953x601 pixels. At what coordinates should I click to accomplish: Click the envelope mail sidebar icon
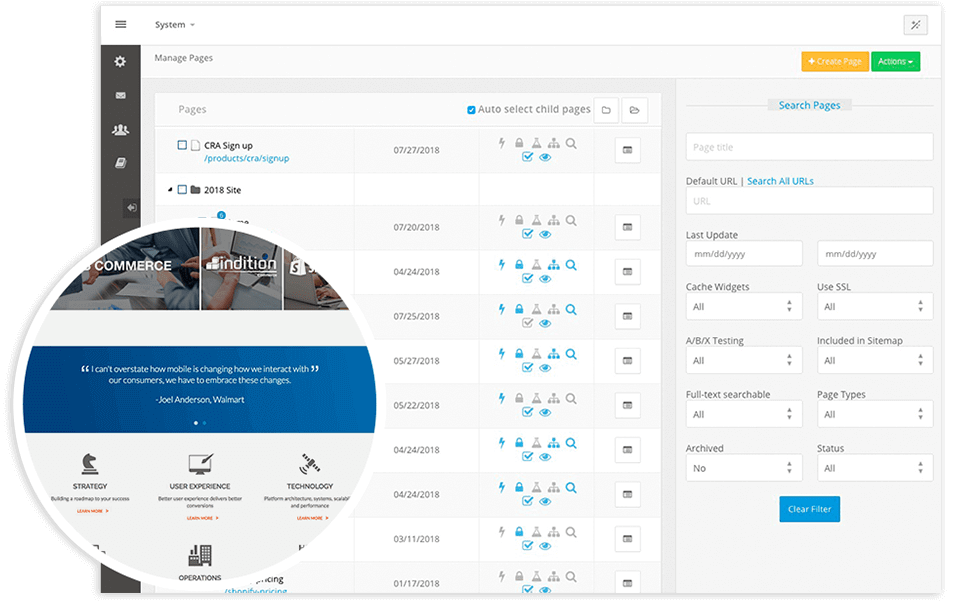pyautogui.click(x=121, y=96)
